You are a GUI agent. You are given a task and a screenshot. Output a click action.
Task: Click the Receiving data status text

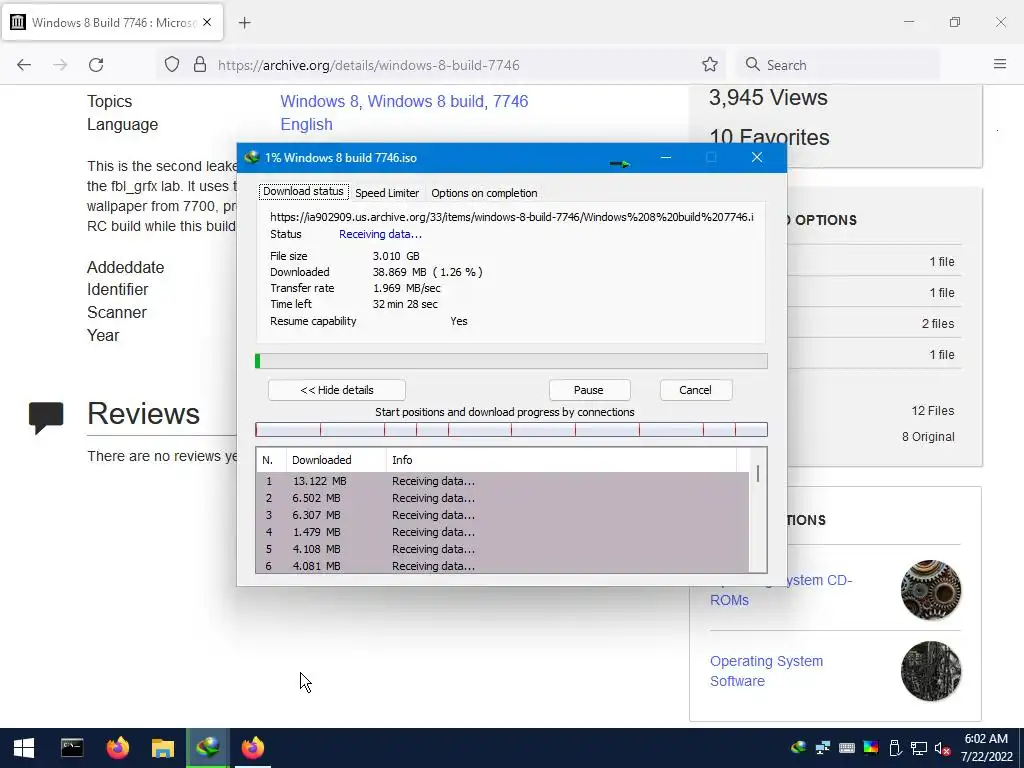380,234
